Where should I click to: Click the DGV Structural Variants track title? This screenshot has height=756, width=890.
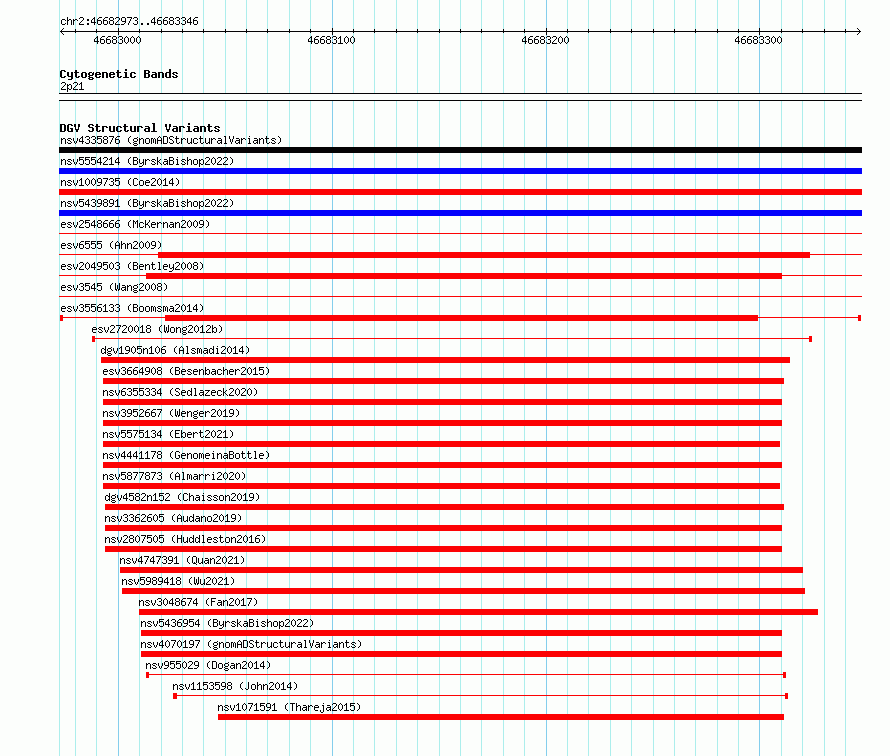point(140,128)
